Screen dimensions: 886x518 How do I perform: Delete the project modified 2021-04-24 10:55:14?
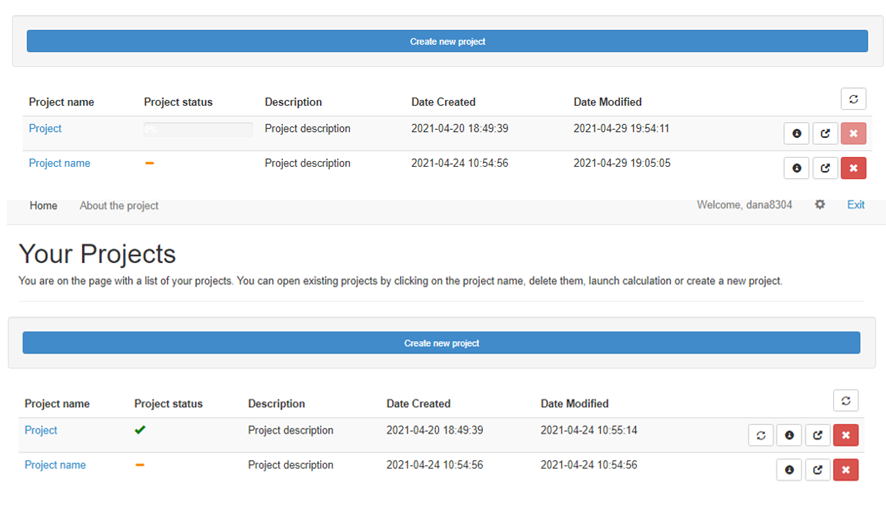pos(846,435)
